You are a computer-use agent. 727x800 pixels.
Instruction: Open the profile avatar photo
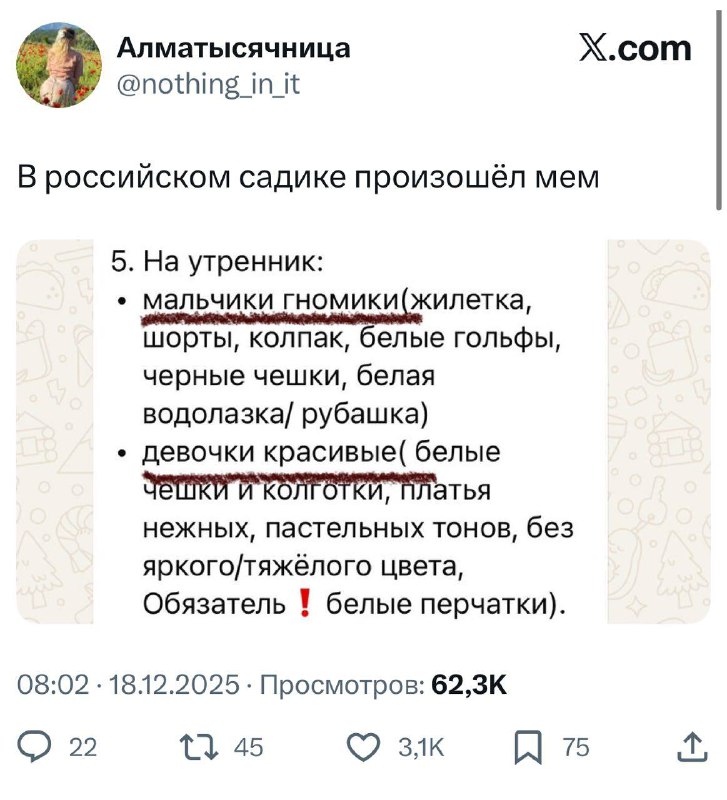(58, 62)
